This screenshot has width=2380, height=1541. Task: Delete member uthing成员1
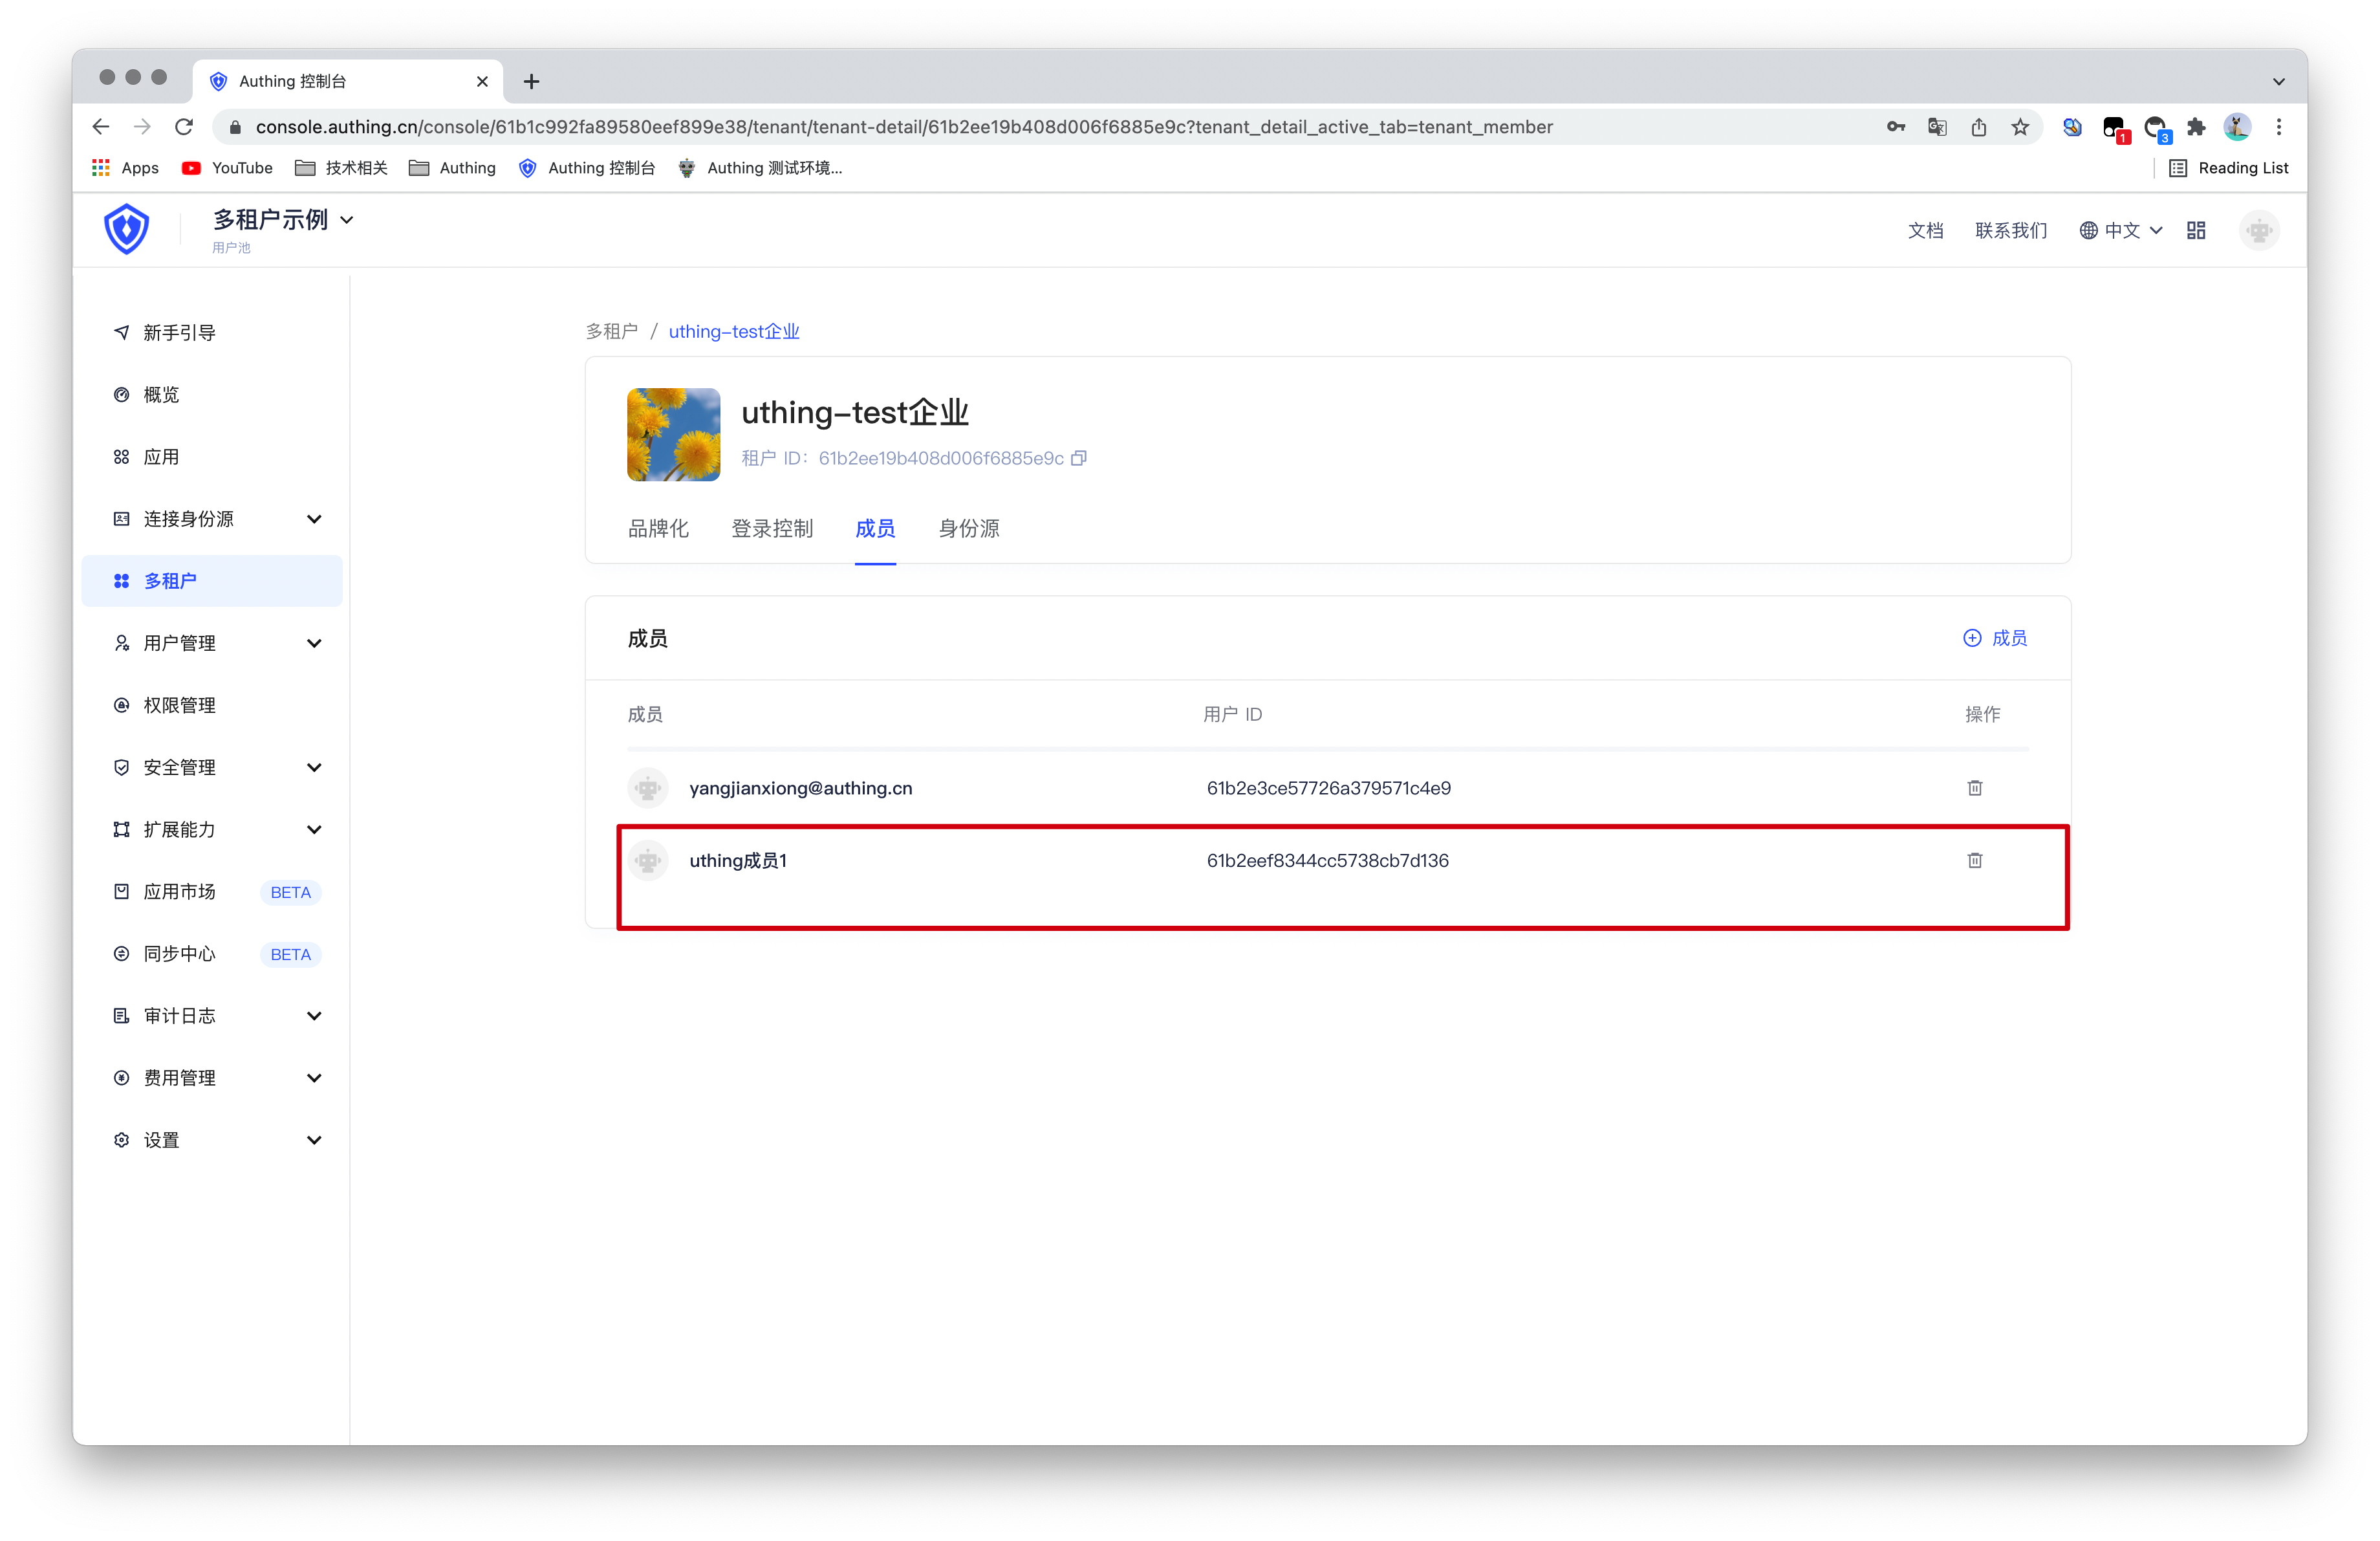[1975, 860]
